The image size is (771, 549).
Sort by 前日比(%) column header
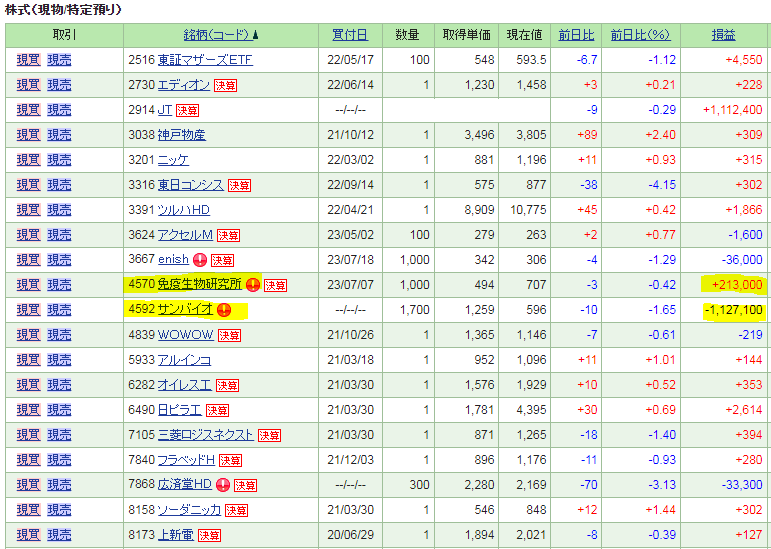(641, 35)
